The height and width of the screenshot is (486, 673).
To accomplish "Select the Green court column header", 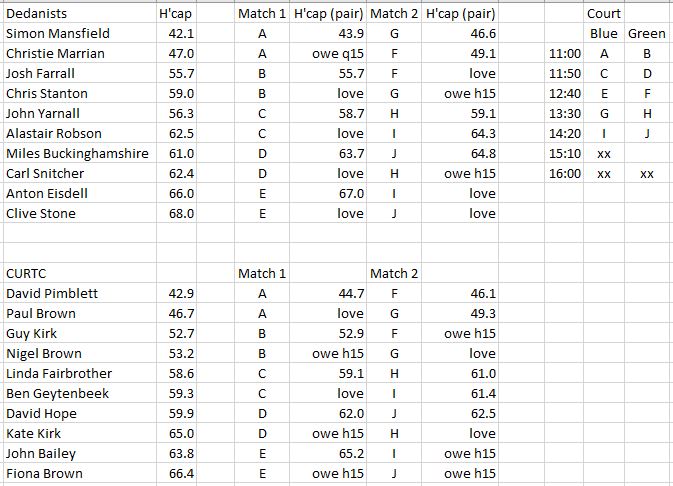I will 646,34.
